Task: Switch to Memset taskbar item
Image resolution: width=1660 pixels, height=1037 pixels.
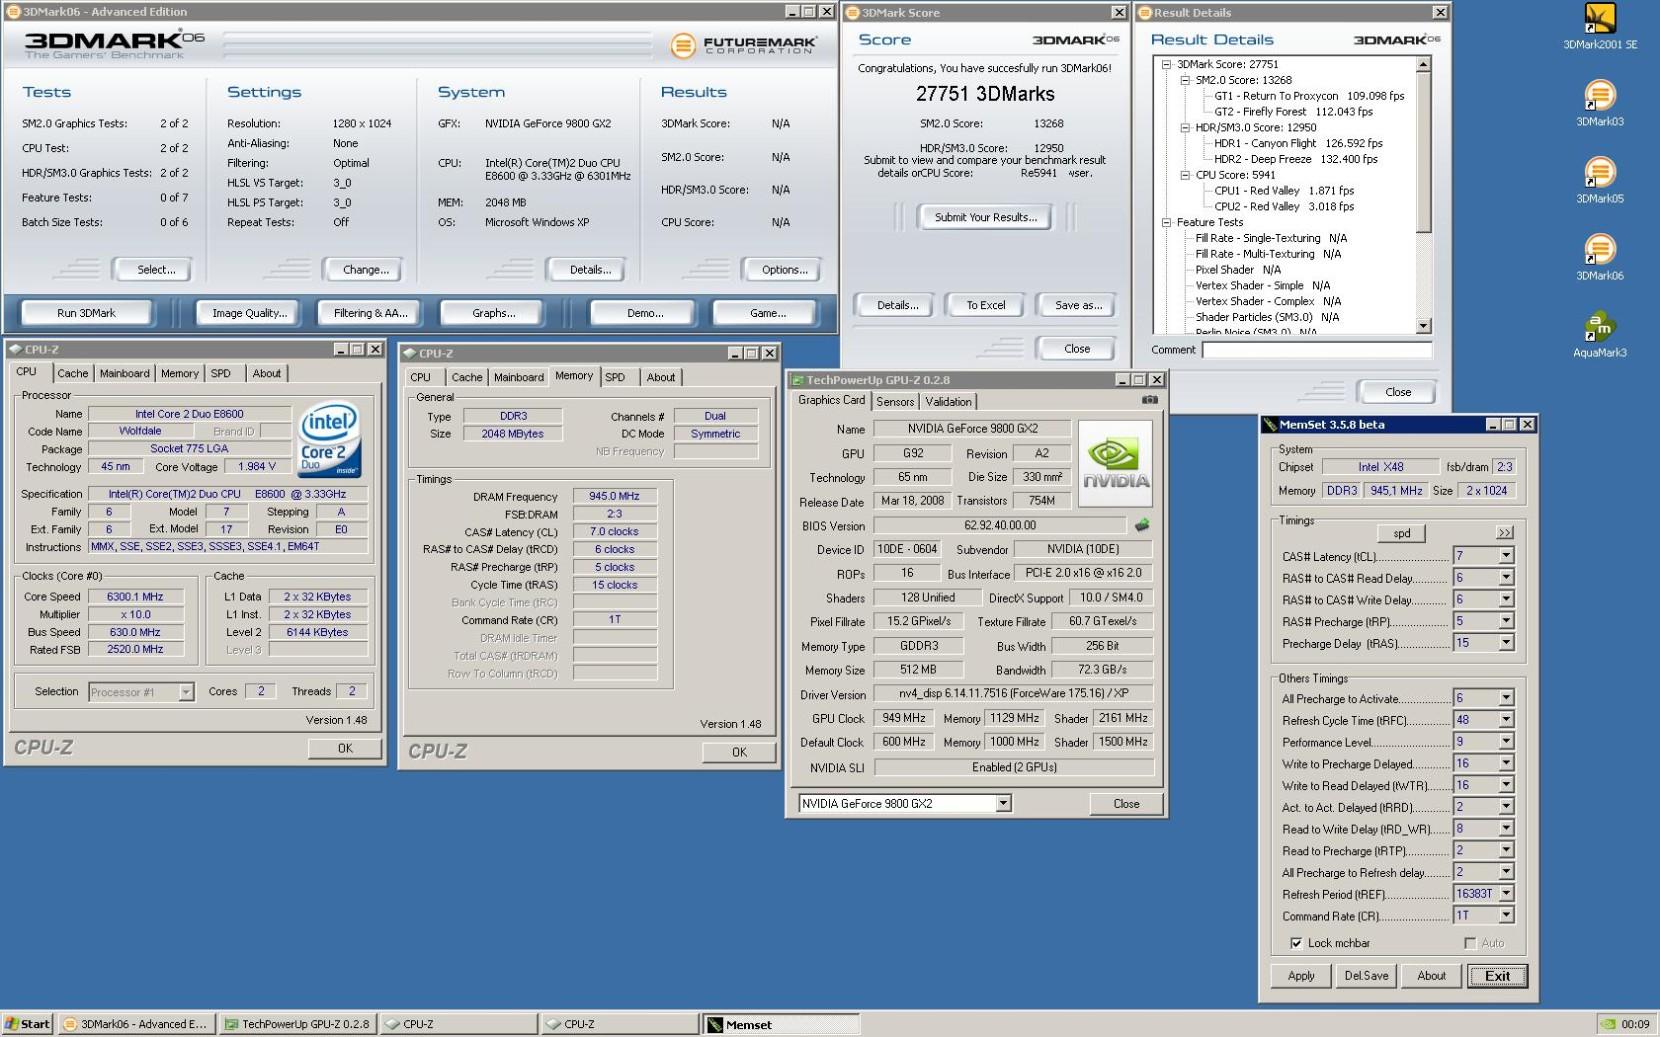Action: tap(782, 1024)
